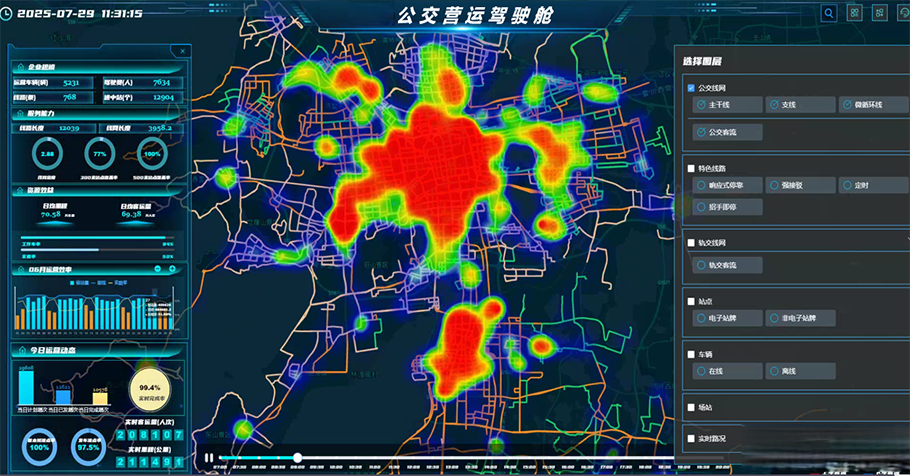Viewport: 910px width, 476px height.
Task: Click the 77% circular coverage gauge
Action: coord(100,155)
